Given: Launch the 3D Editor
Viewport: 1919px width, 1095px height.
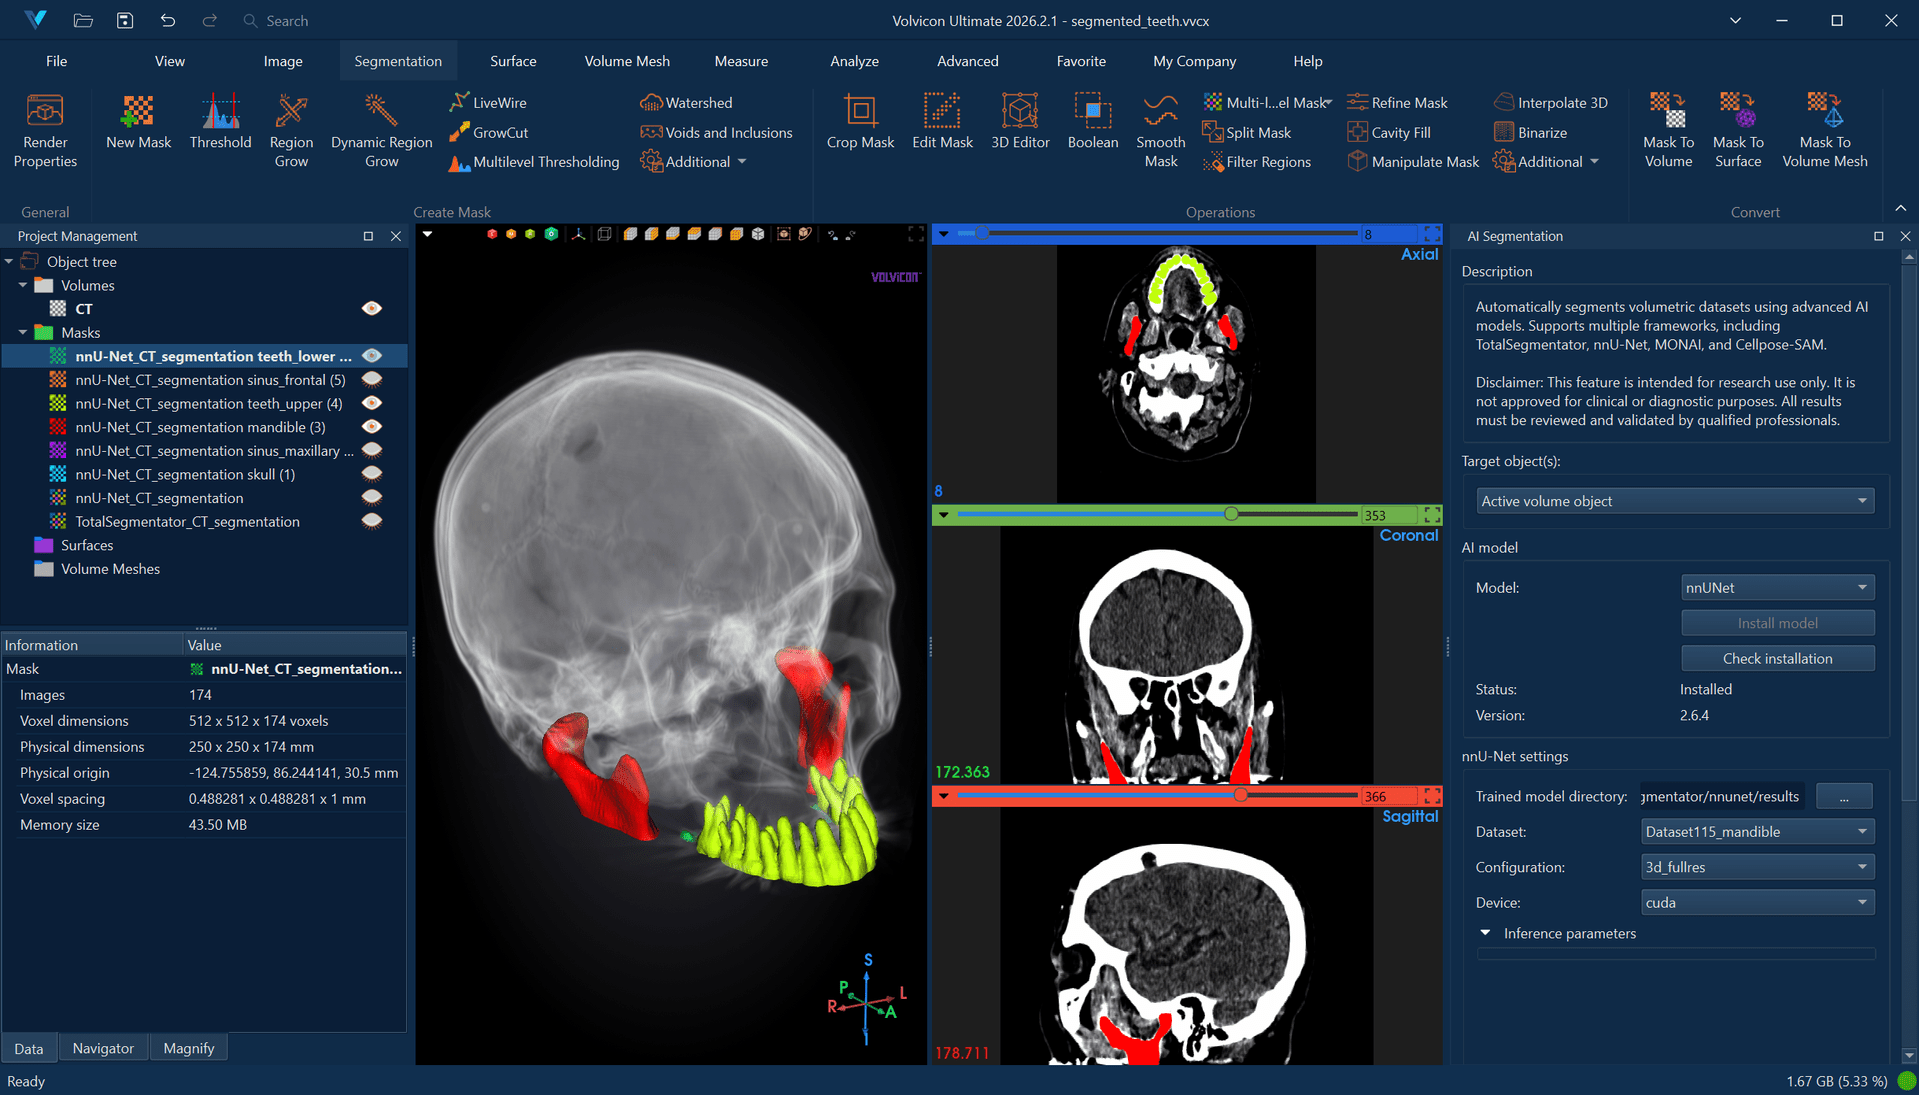Looking at the screenshot, I should [1019, 125].
